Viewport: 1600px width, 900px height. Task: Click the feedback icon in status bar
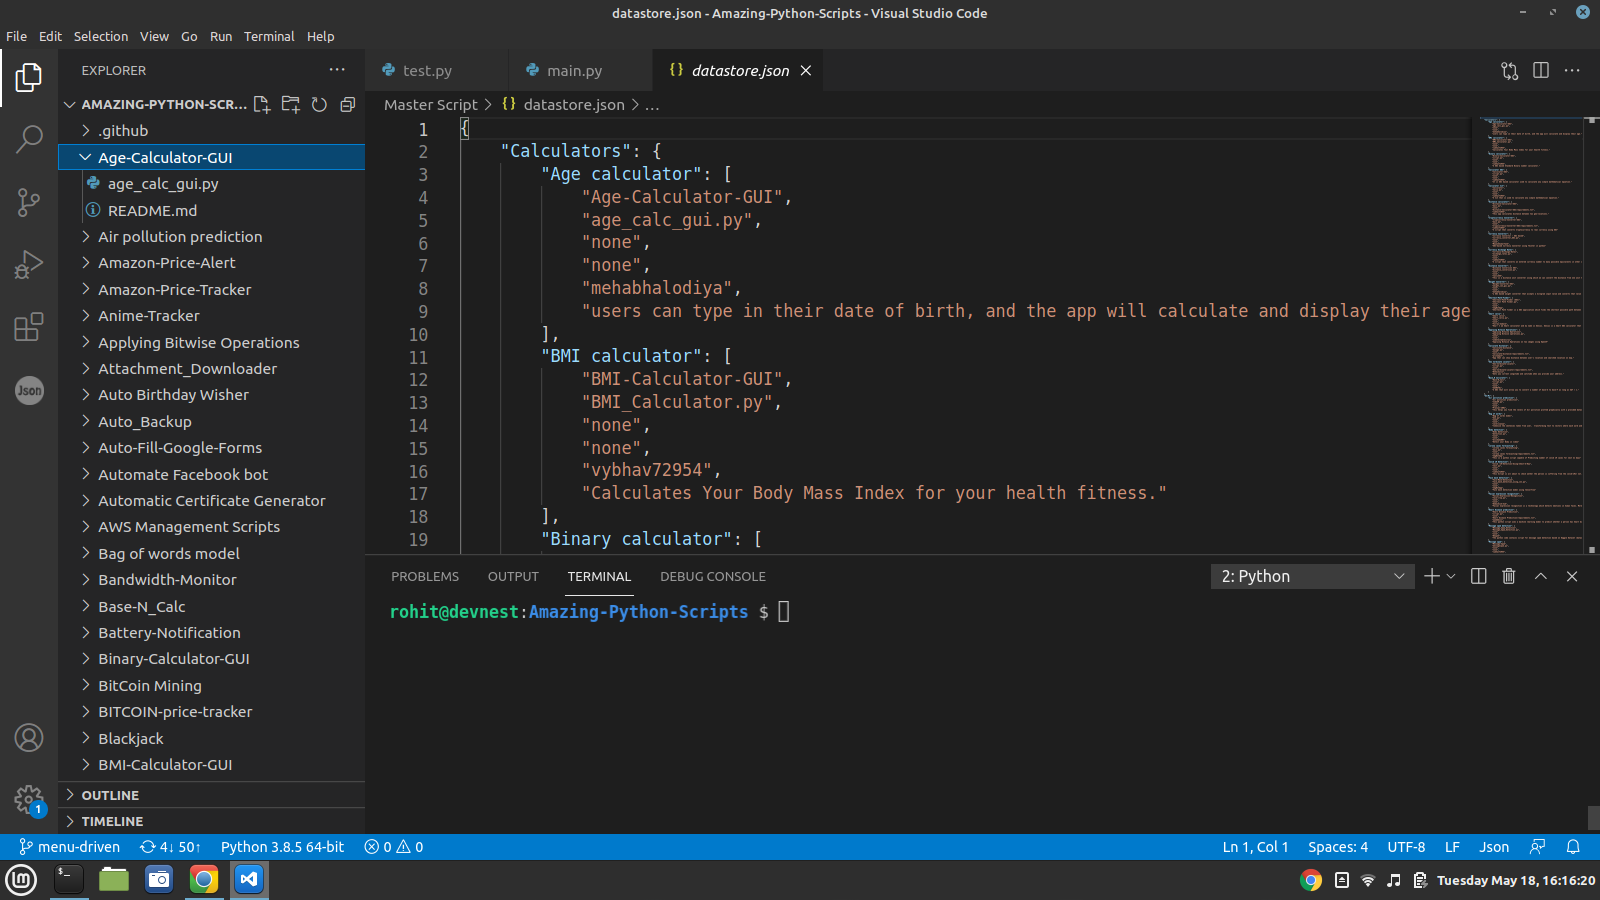(x=1538, y=847)
